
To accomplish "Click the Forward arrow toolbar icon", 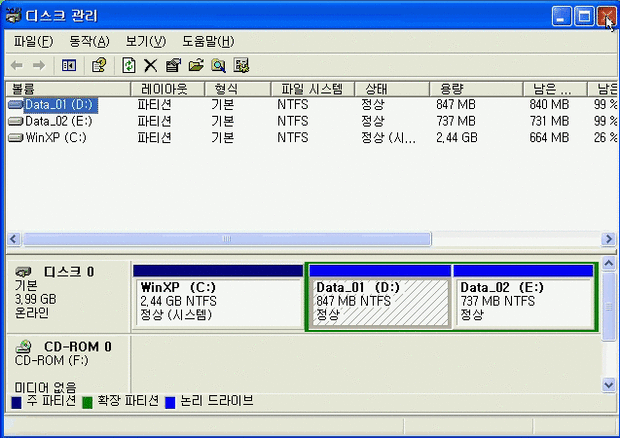I will point(39,65).
